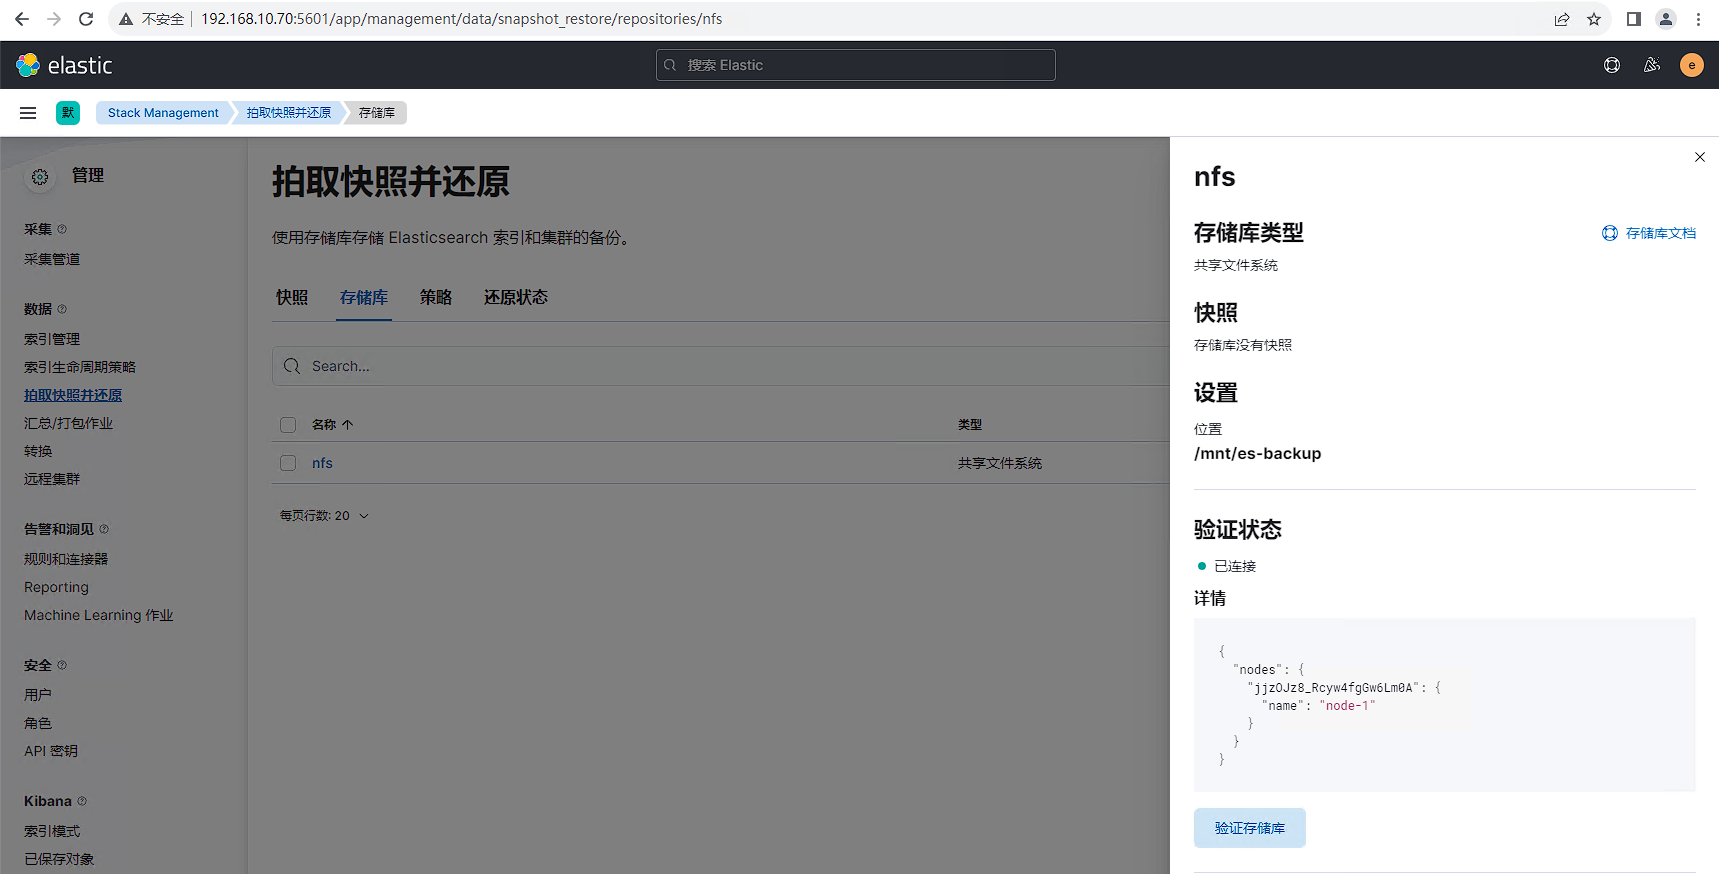The width and height of the screenshot is (1719, 874).
Task: Click the 拍取快照并还原 breadcrumb
Action: (x=289, y=113)
